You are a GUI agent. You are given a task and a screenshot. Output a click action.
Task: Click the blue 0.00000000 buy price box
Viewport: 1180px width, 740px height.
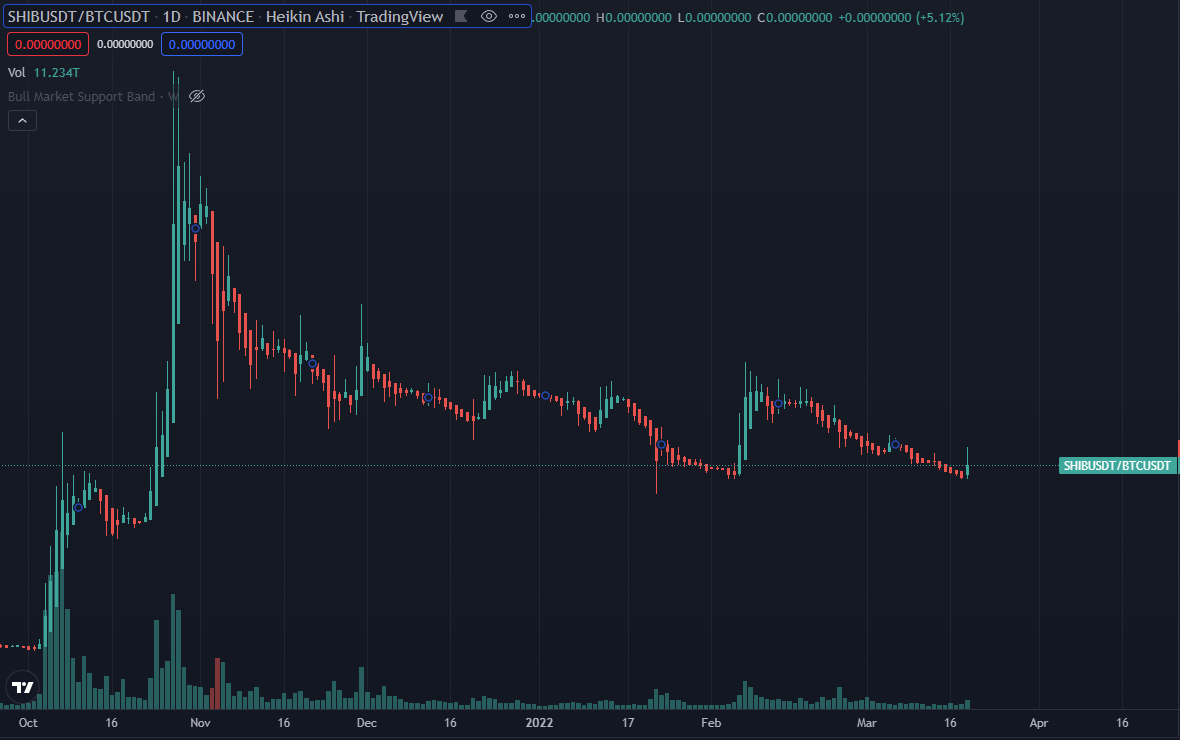click(x=202, y=44)
